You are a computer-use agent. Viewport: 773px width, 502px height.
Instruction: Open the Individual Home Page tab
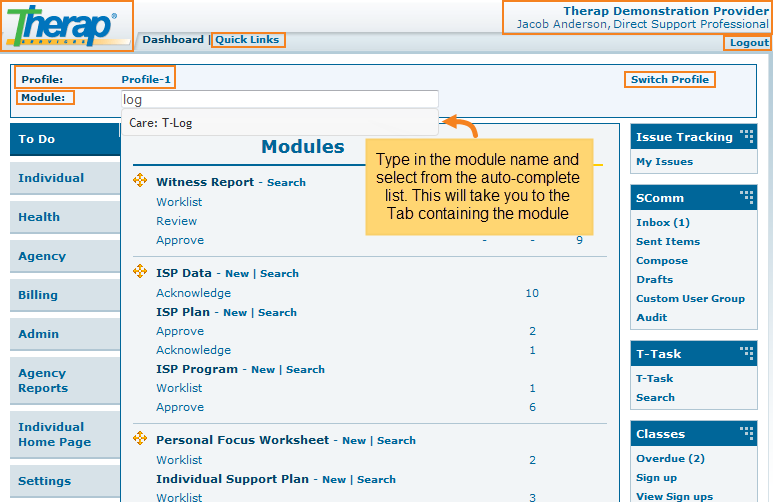click(65, 434)
